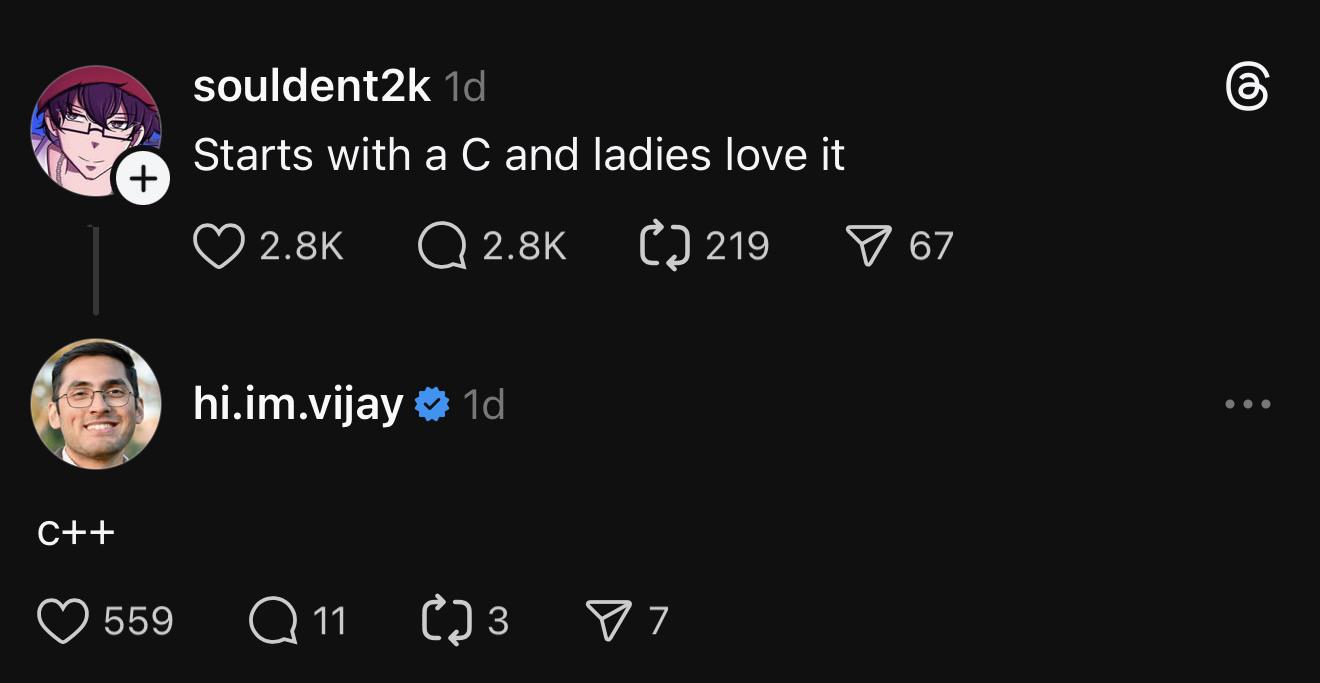The image size is (1320, 683).
Task: Open the reply comments on vijay's post
Action: tap(274, 620)
